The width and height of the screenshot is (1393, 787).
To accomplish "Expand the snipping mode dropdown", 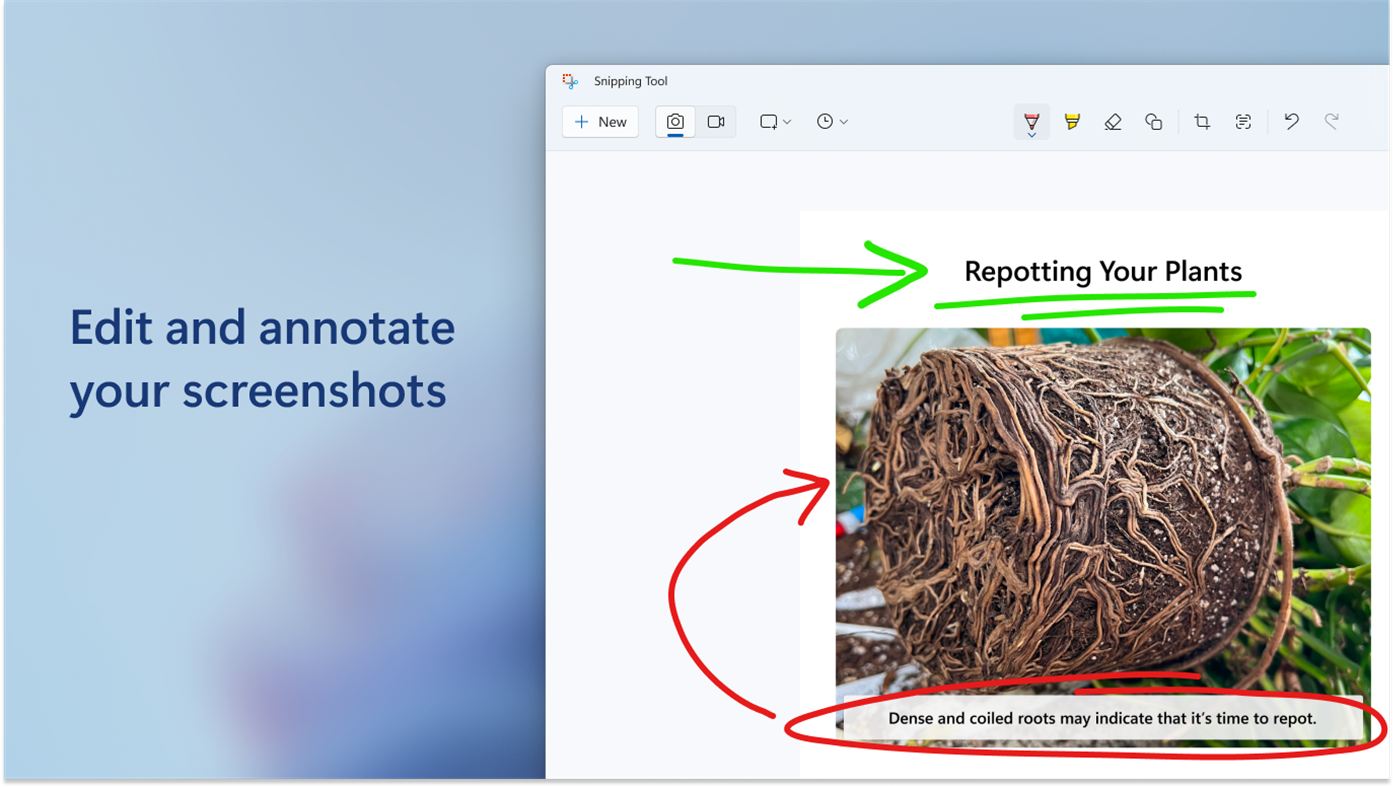I will click(x=775, y=121).
